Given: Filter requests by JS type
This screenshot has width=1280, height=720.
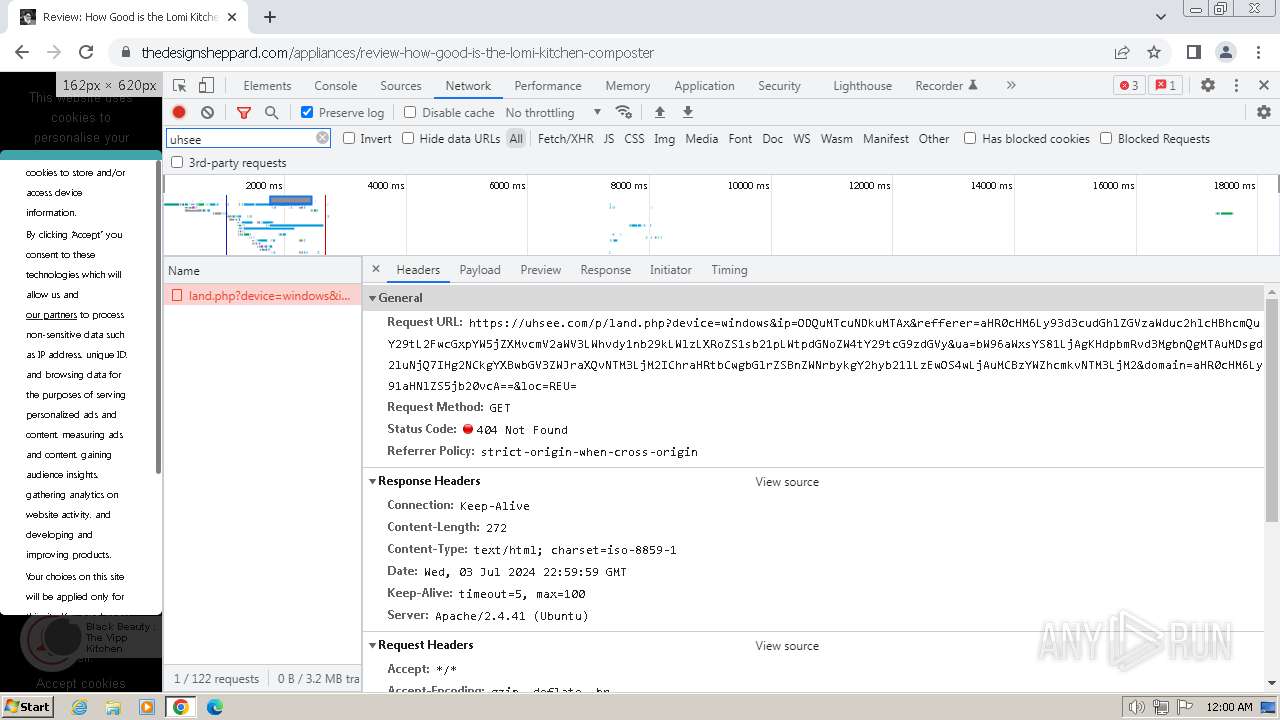Looking at the screenshot, I should 609,139.
